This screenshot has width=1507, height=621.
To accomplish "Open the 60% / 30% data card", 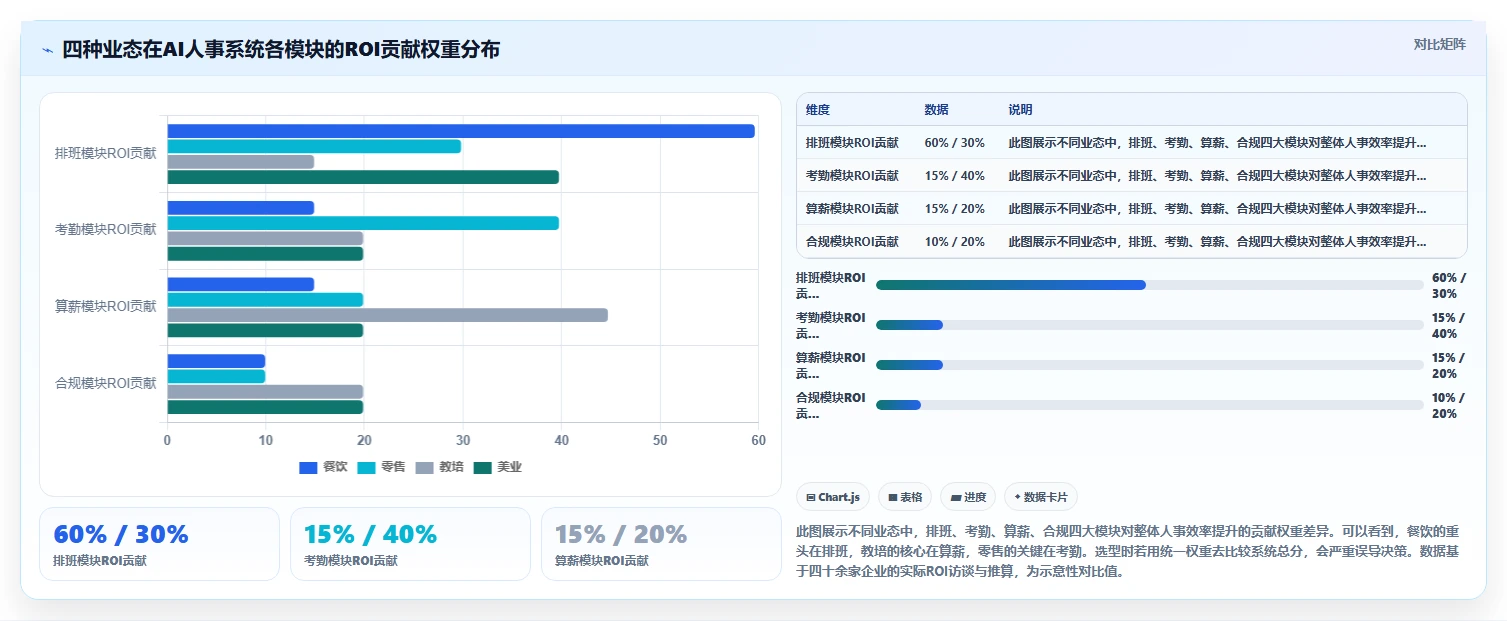I will [x=160, y=544].
